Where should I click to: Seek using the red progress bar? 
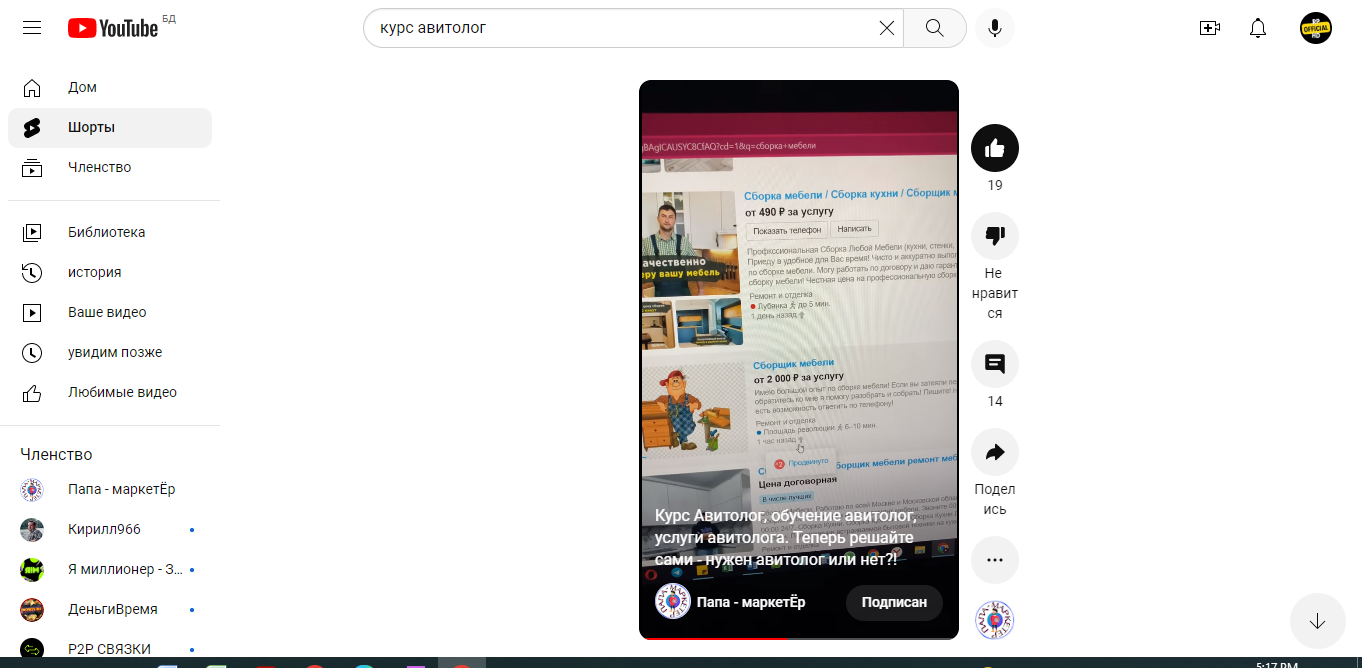(799, 637)
